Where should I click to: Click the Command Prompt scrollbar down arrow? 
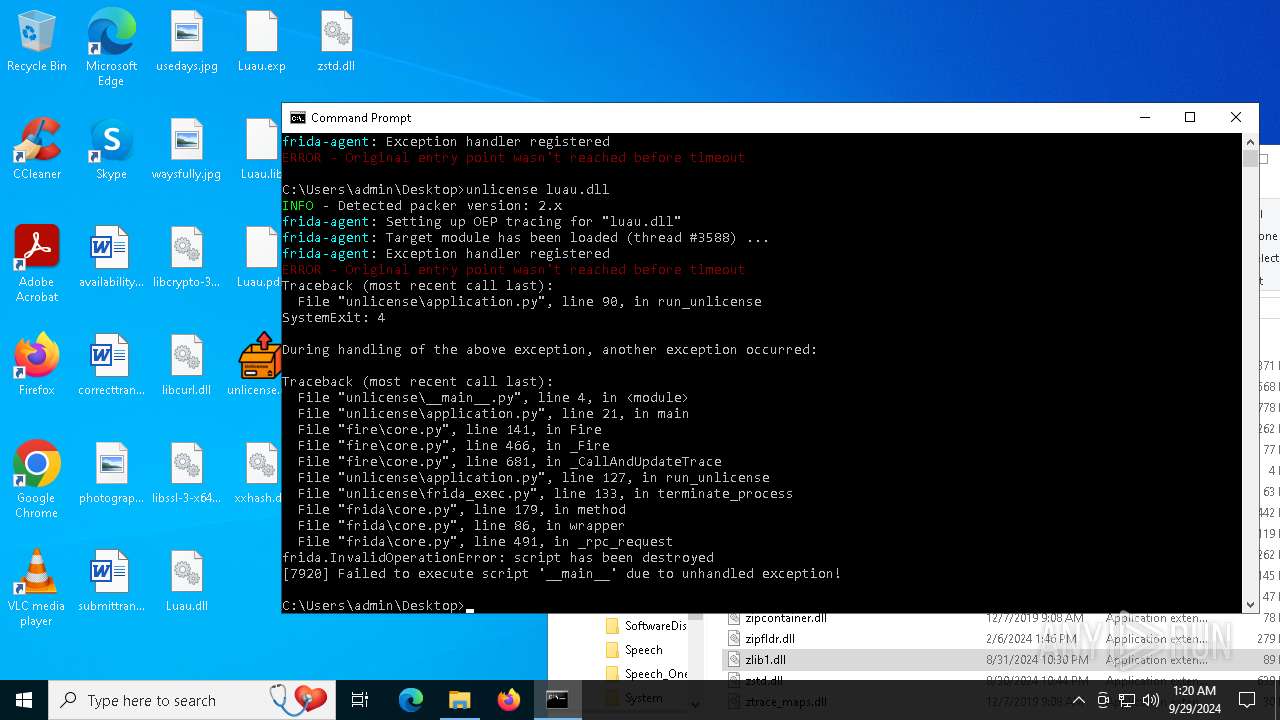point(1250,604)
